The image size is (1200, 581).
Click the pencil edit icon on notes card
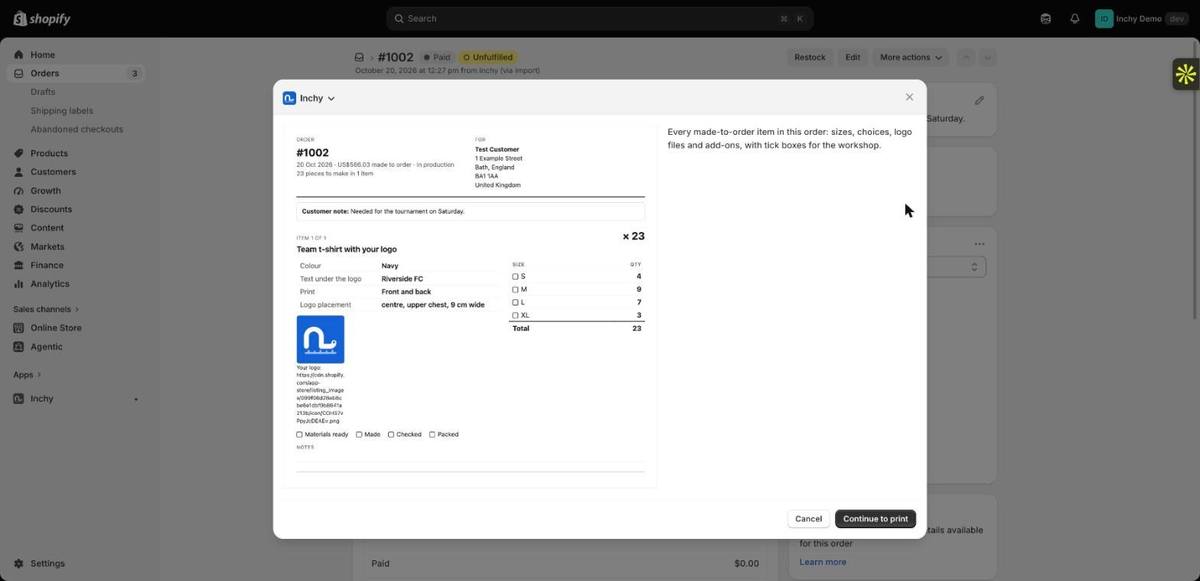tap(979, 100)
